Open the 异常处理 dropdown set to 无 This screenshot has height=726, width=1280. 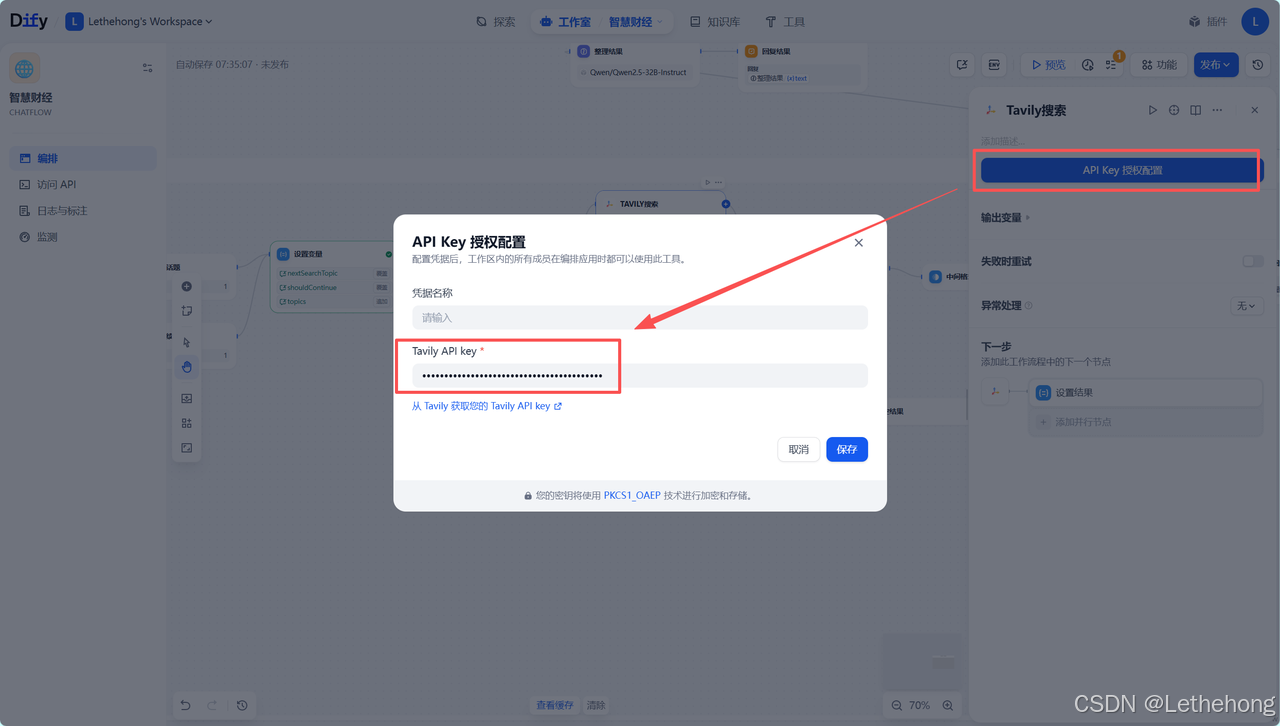coord(1247,306)
